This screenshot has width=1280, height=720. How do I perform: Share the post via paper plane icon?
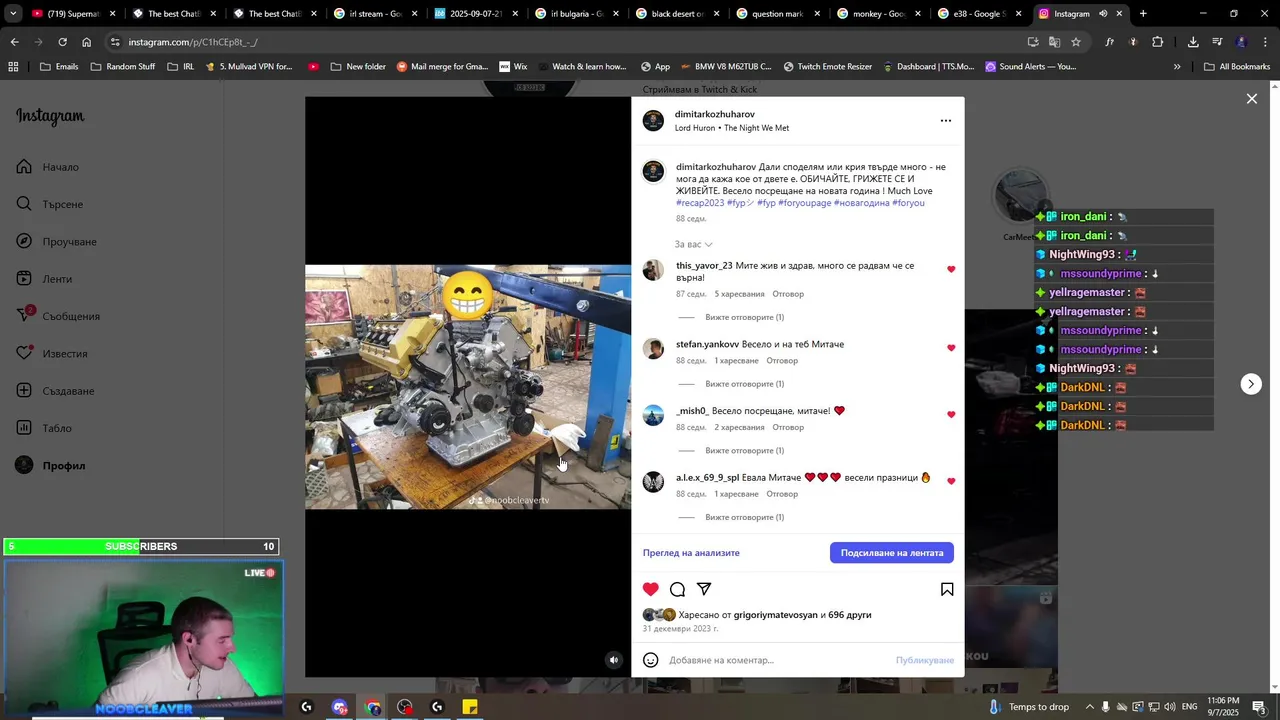click(x=704, y=589)
